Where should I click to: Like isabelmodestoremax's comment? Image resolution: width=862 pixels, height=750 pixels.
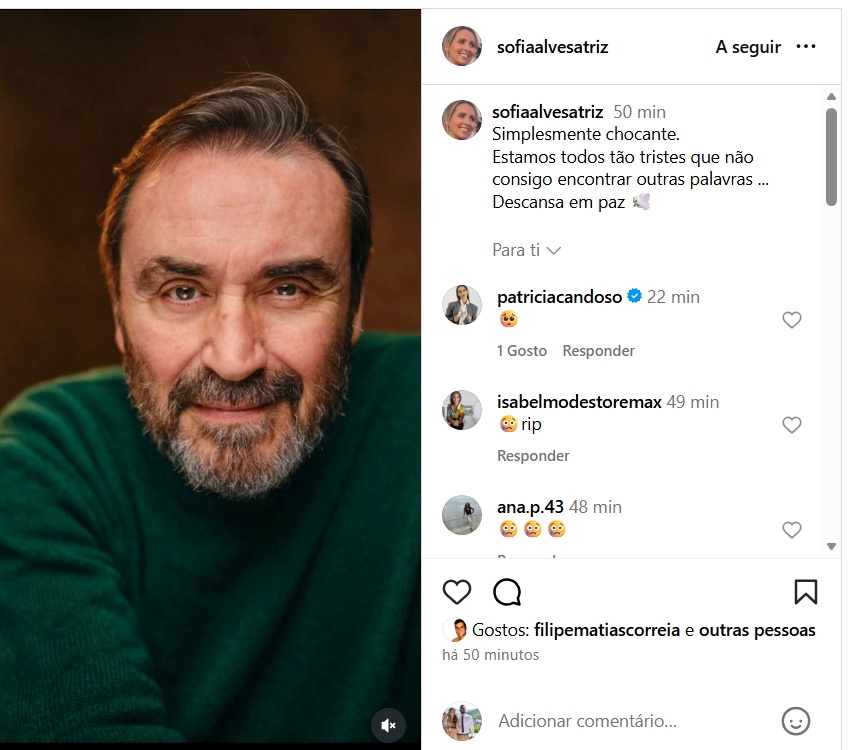792,425
